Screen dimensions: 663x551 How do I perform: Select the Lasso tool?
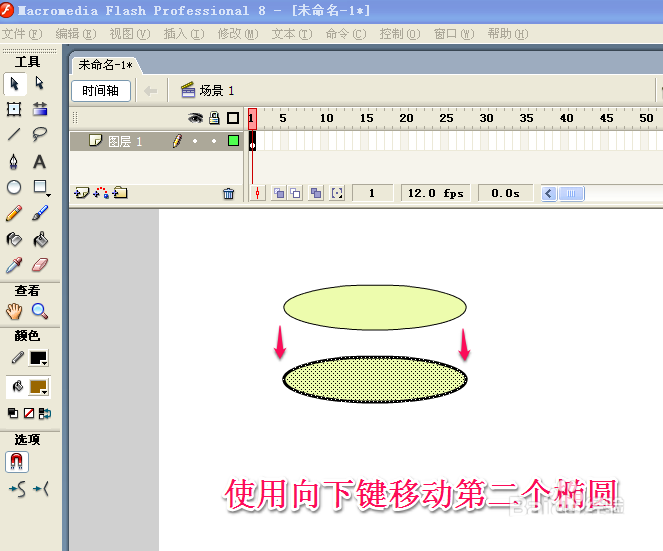pyautogui.click(x=40, y=134)
